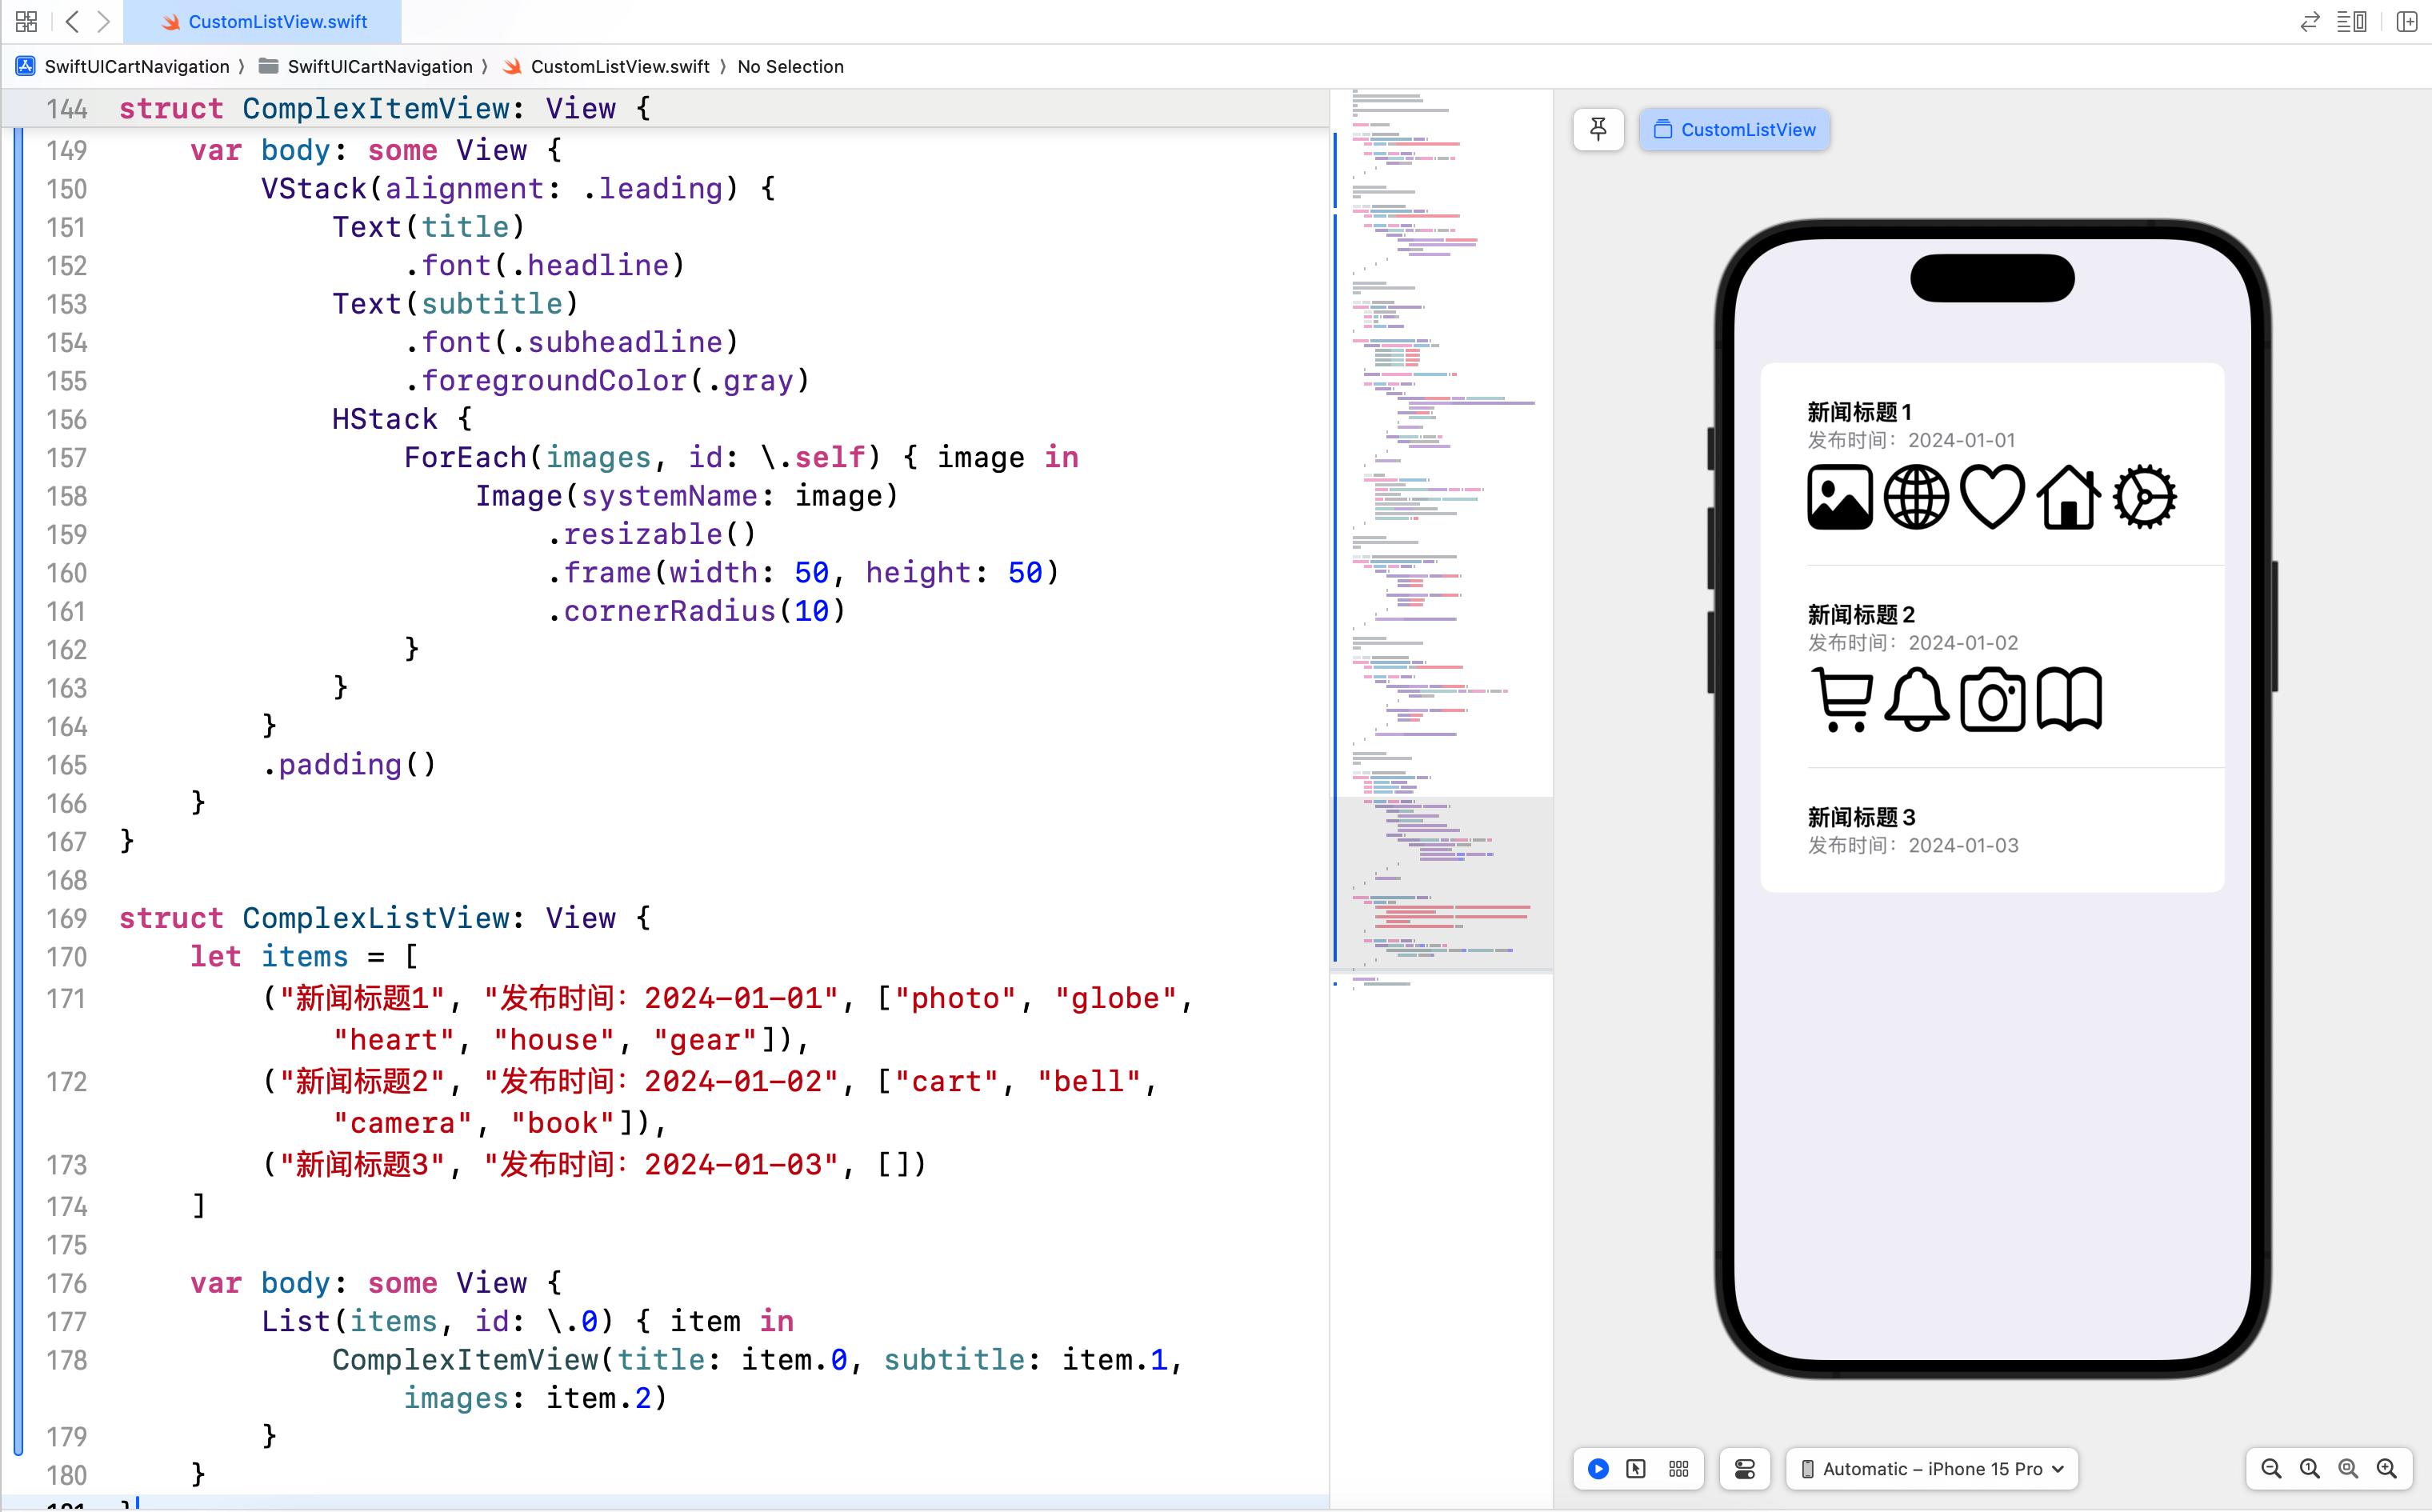Add a new editor pane
Screen dimensions: 2432x1512
pyautogui.click(x=2407, y=21)
